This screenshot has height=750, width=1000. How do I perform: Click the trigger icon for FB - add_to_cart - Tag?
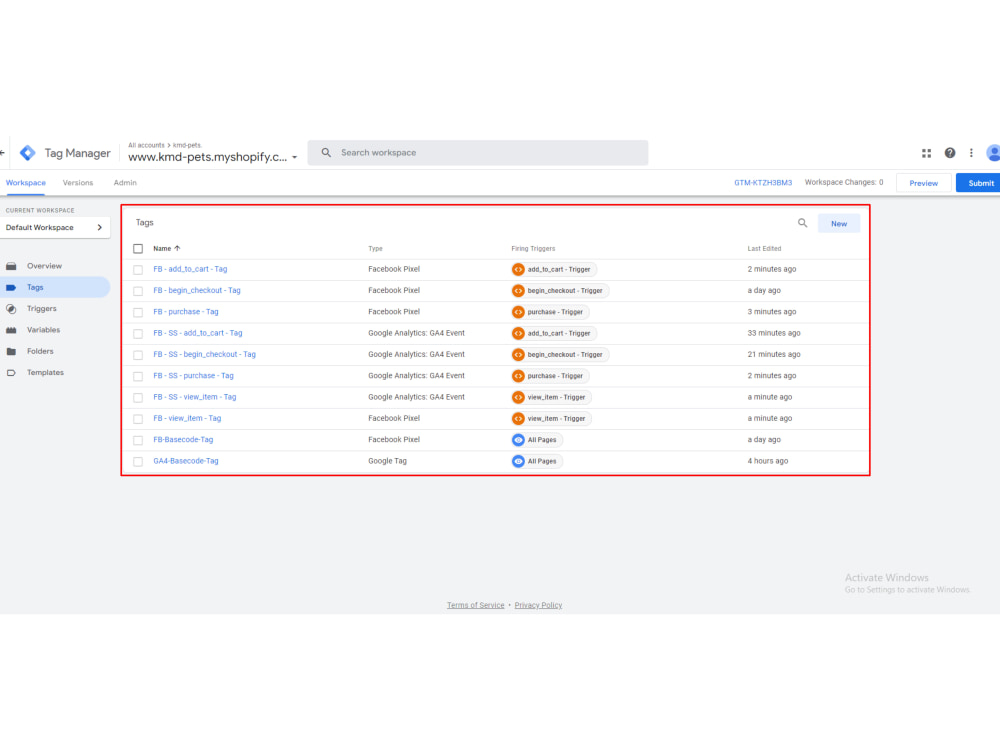coord(518,270)
